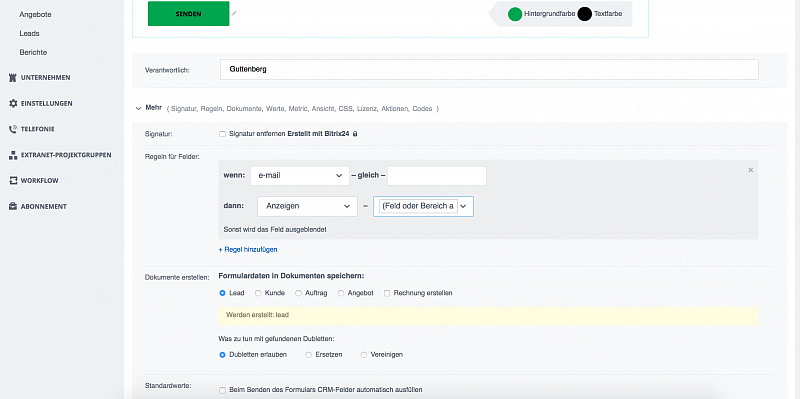Open the Extranet-Projektgruppen menu item
Image resolution: width=800 pixels, height=399 pixels.
click(66, 155)
